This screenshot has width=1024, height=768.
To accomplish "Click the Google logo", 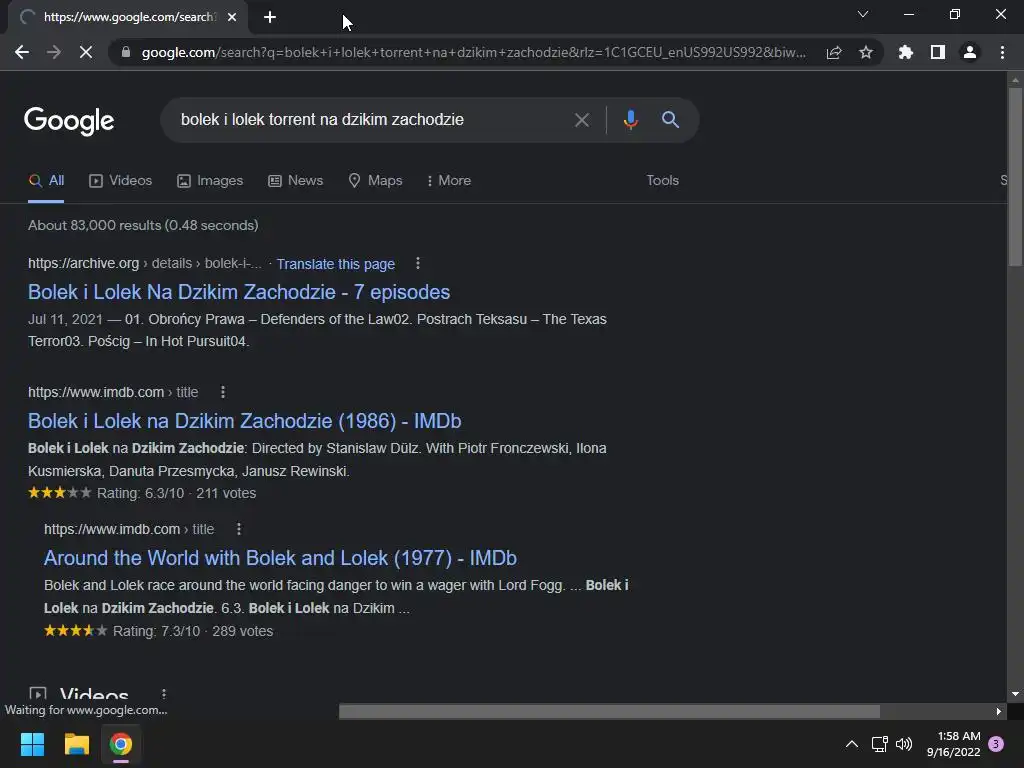I will pos(69,121).
